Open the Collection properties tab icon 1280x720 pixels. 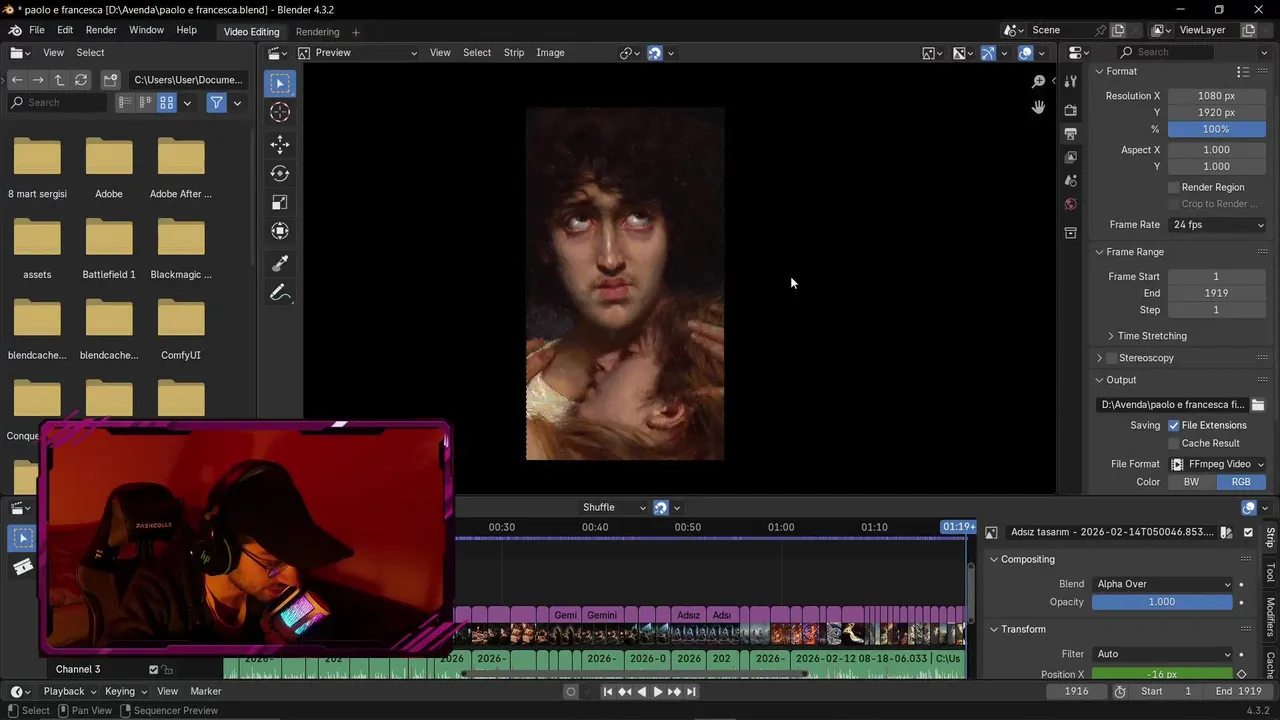1071,233
